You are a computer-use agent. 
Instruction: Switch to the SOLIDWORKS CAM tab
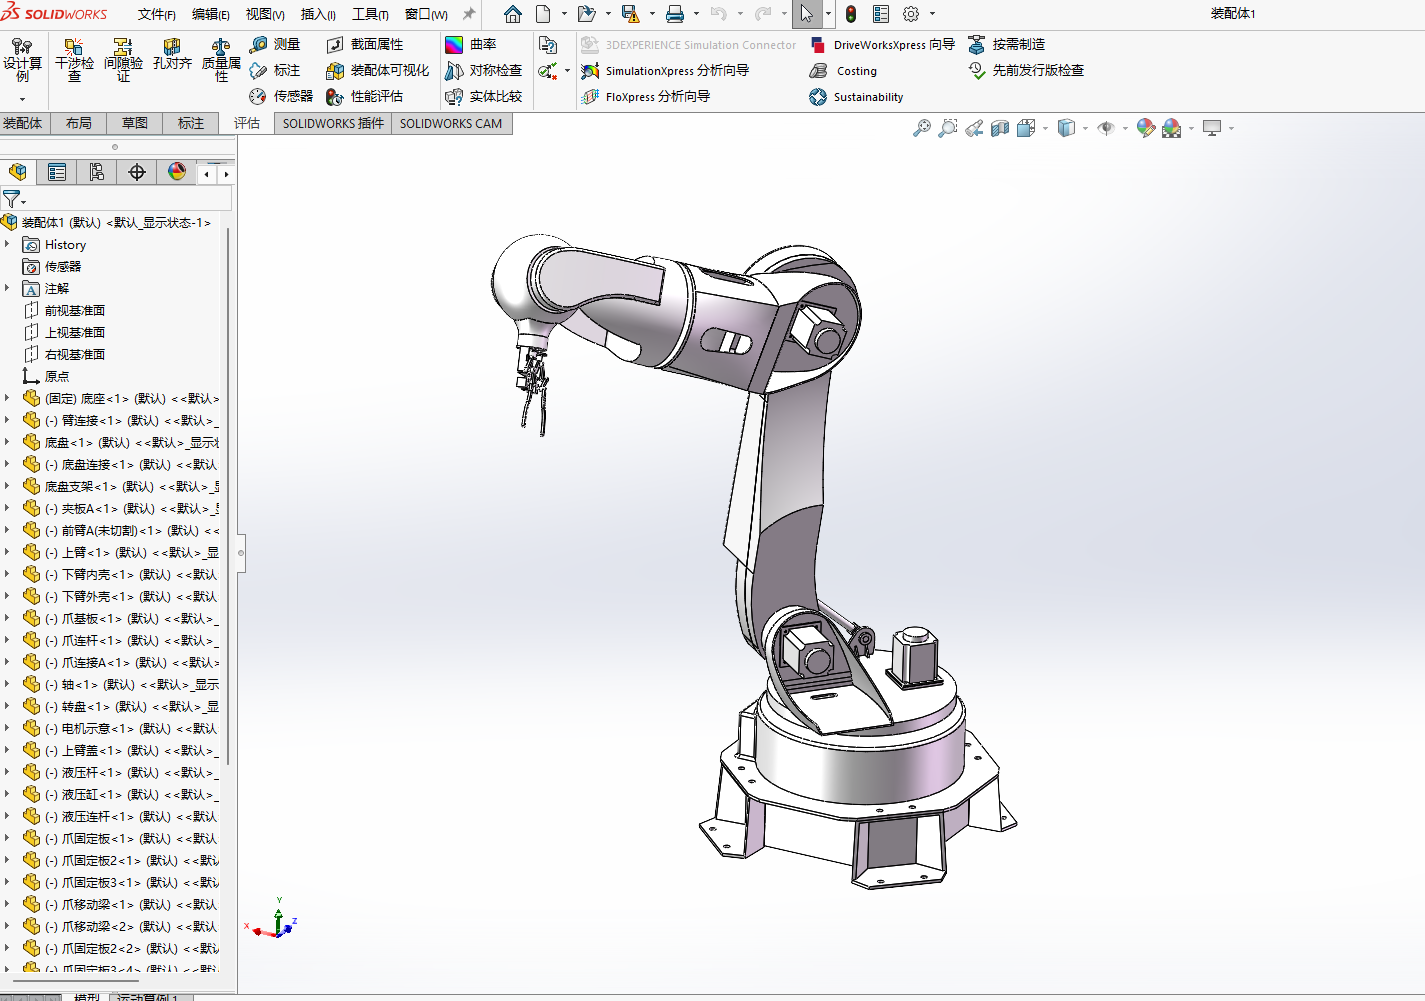click(x=451, y=123)
